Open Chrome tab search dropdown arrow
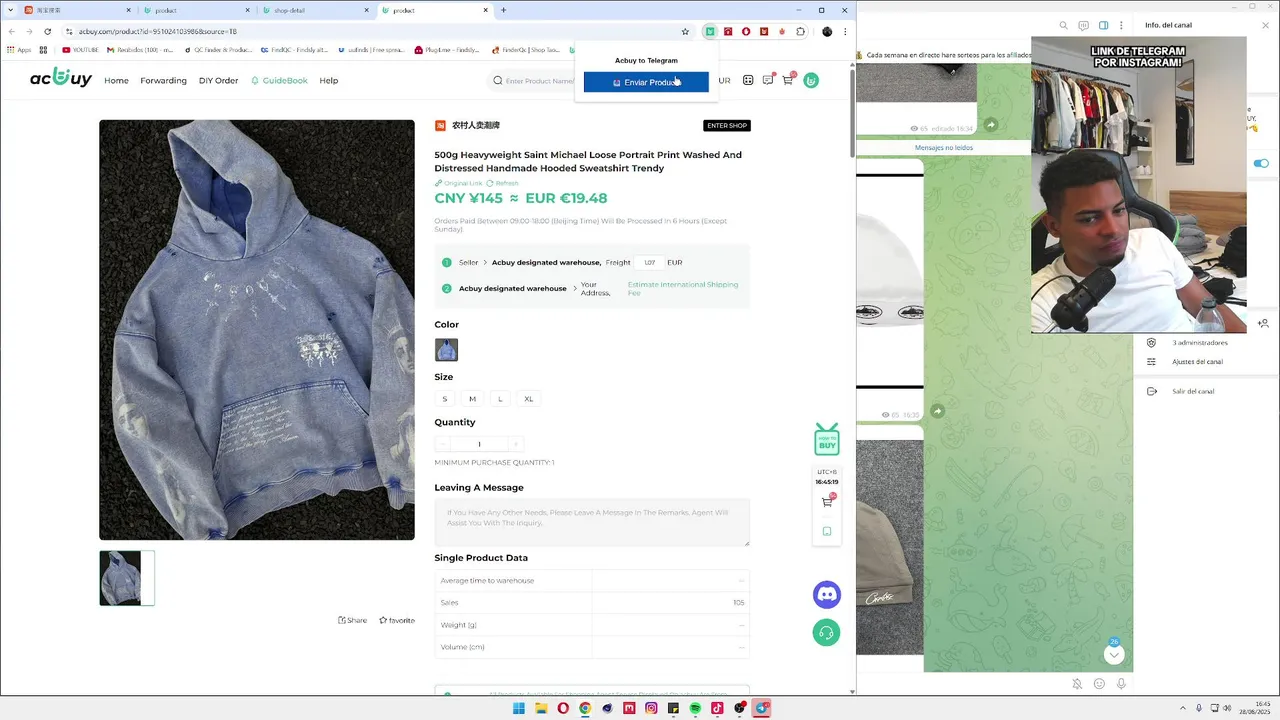The width and height of the screenshot is (1280, 720). click(11, 10)
